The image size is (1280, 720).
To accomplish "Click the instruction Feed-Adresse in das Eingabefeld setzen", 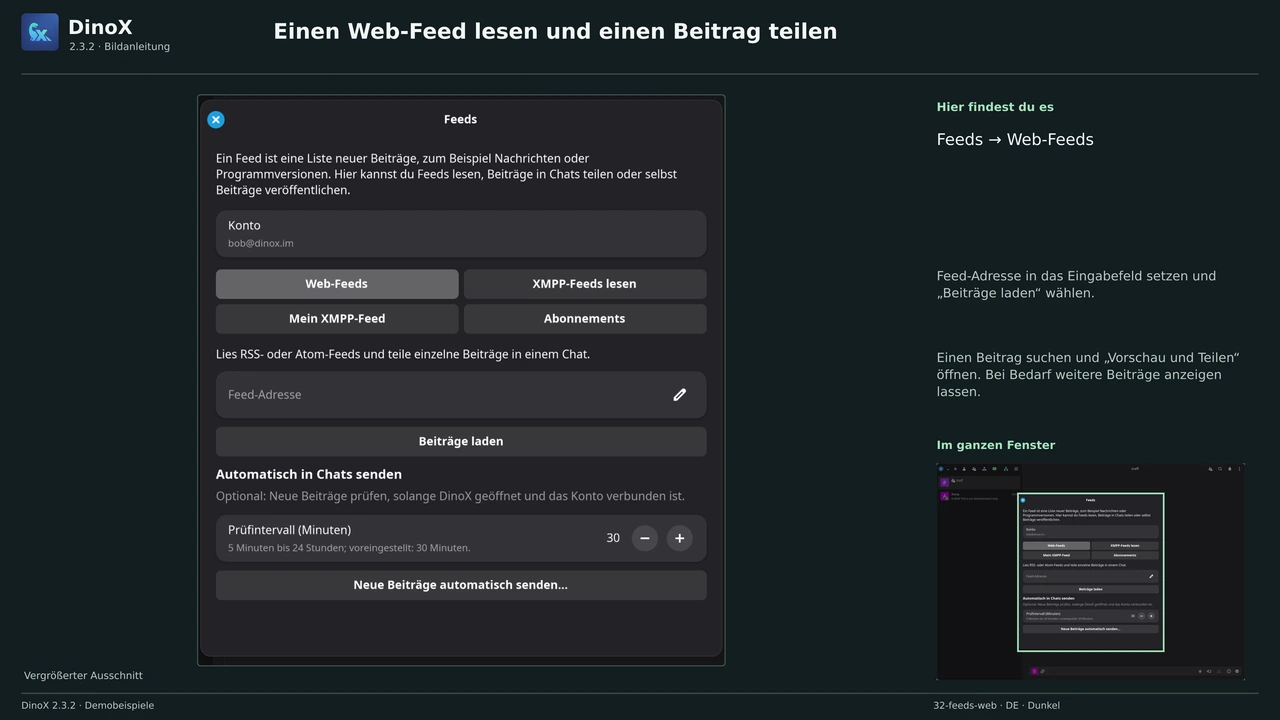I will coord(1077,285).
